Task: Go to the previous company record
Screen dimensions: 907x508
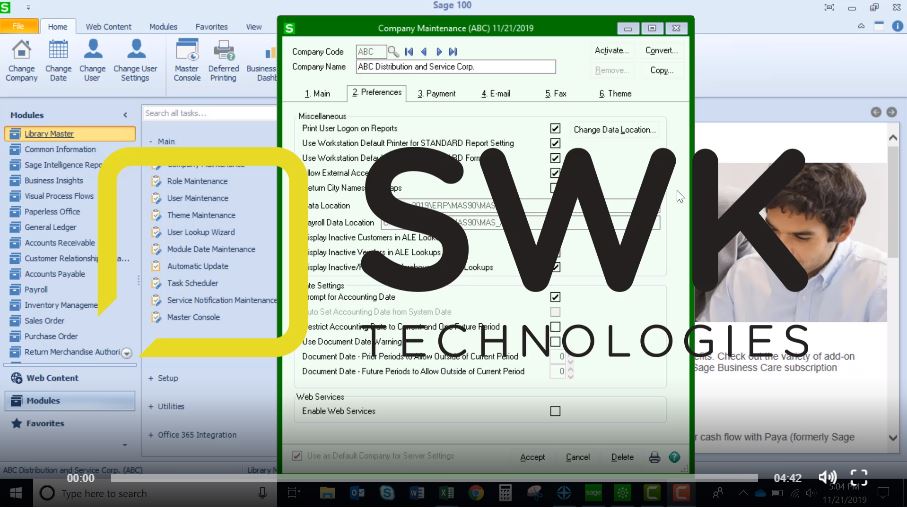Action: click(424, 51)
